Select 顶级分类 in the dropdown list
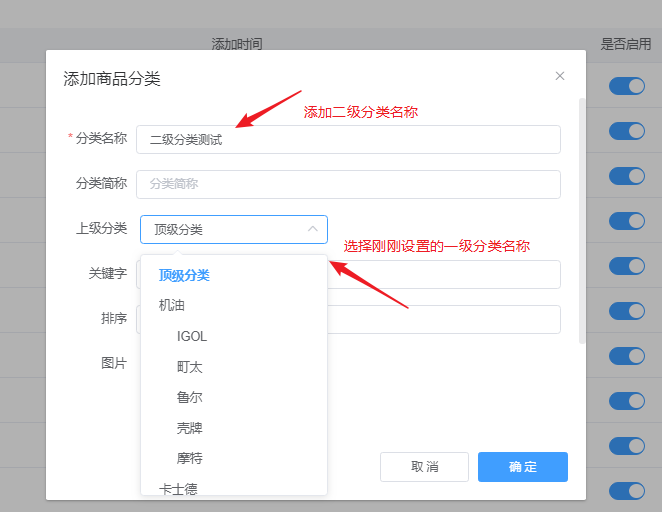Viewport: 662px width, 512px height. [183, 275]
